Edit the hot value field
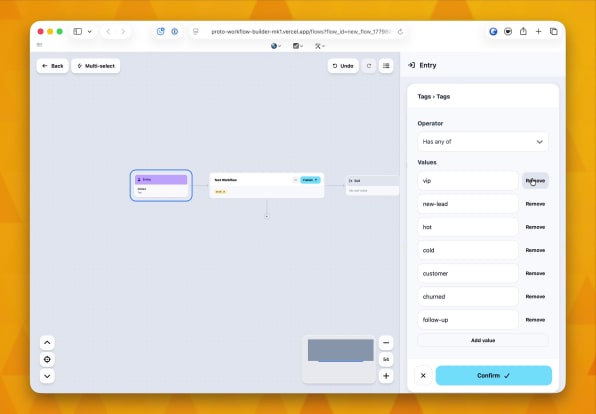 [468, 227]
